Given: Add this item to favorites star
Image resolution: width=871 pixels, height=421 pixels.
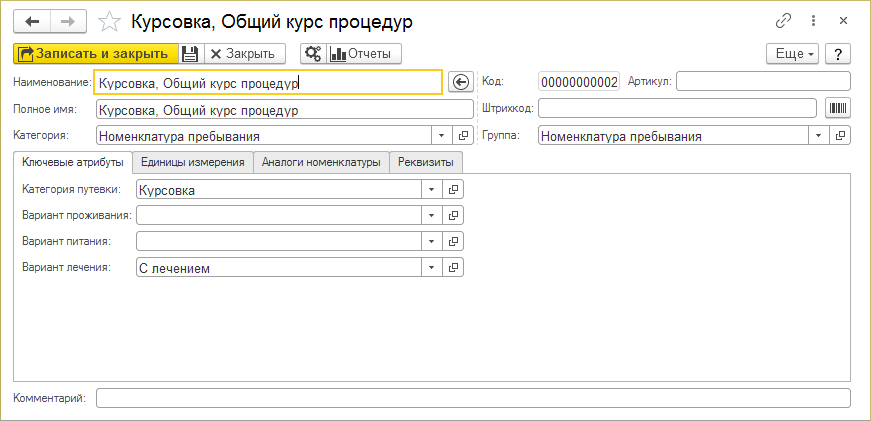Looking at the screenshot, I should [112, 21].
